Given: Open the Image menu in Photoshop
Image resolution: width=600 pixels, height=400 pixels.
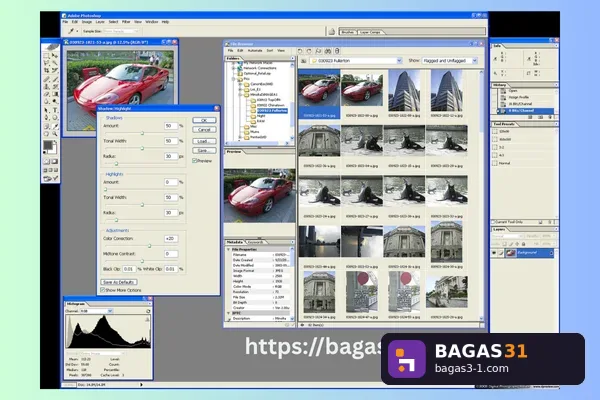Looking at the screenshot, I should click(x=87, y=22).
